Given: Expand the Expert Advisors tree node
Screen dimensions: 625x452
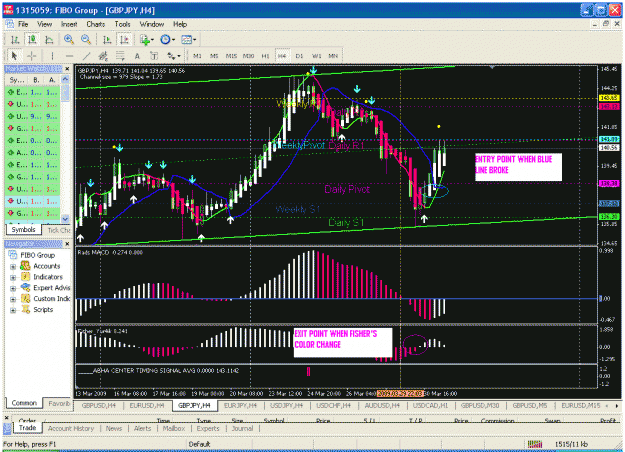Looking at the screenshot, I should (x=13, y=288).
